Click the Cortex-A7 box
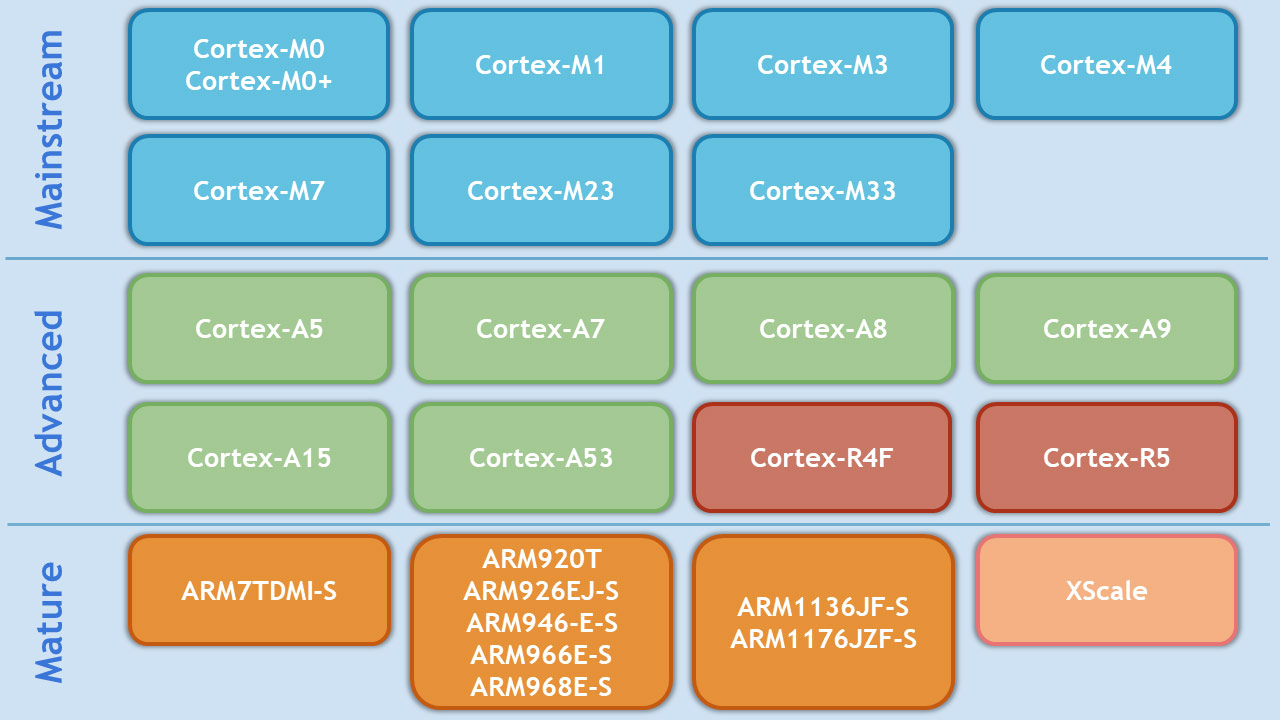 pos(541,328)
